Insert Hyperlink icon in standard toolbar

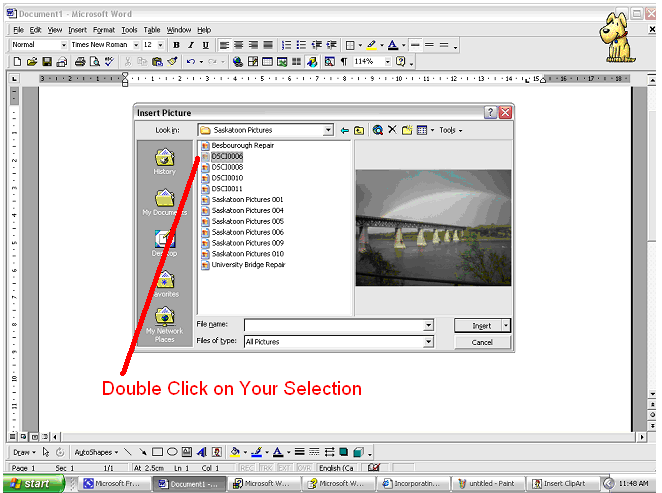(238, 62)
